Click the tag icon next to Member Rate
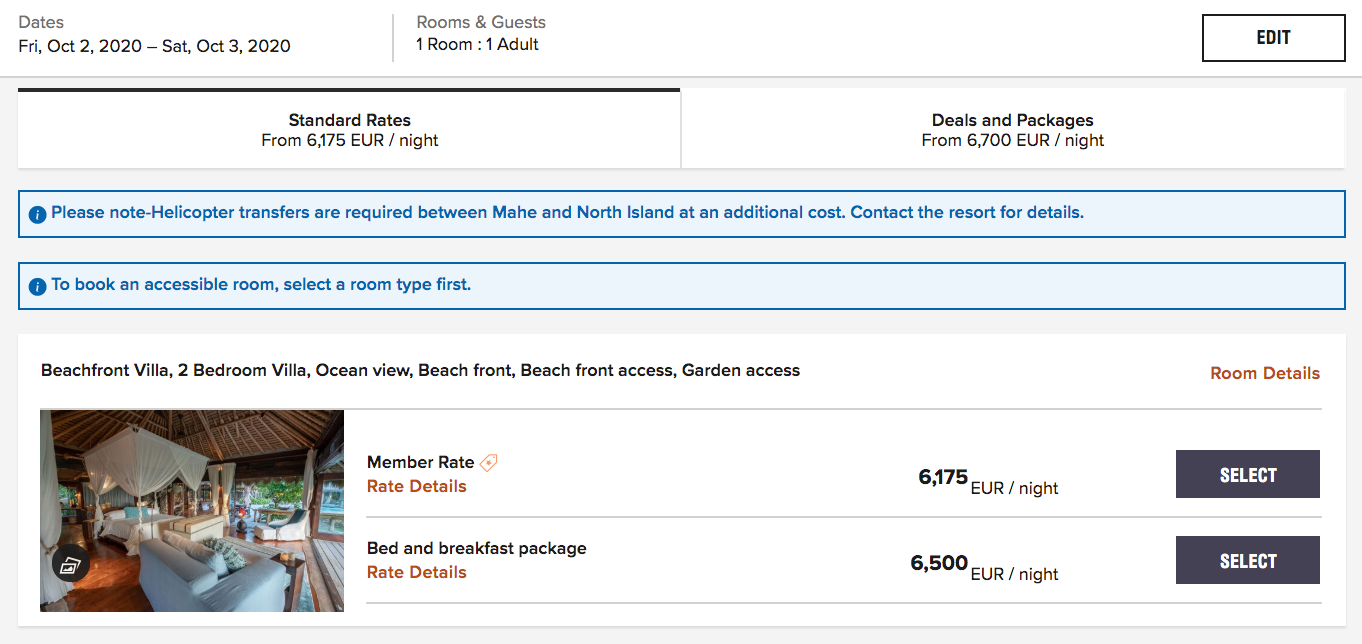The height and width of the screenshot is (644, 1362). pyautogui.click(x=488, y=462)
